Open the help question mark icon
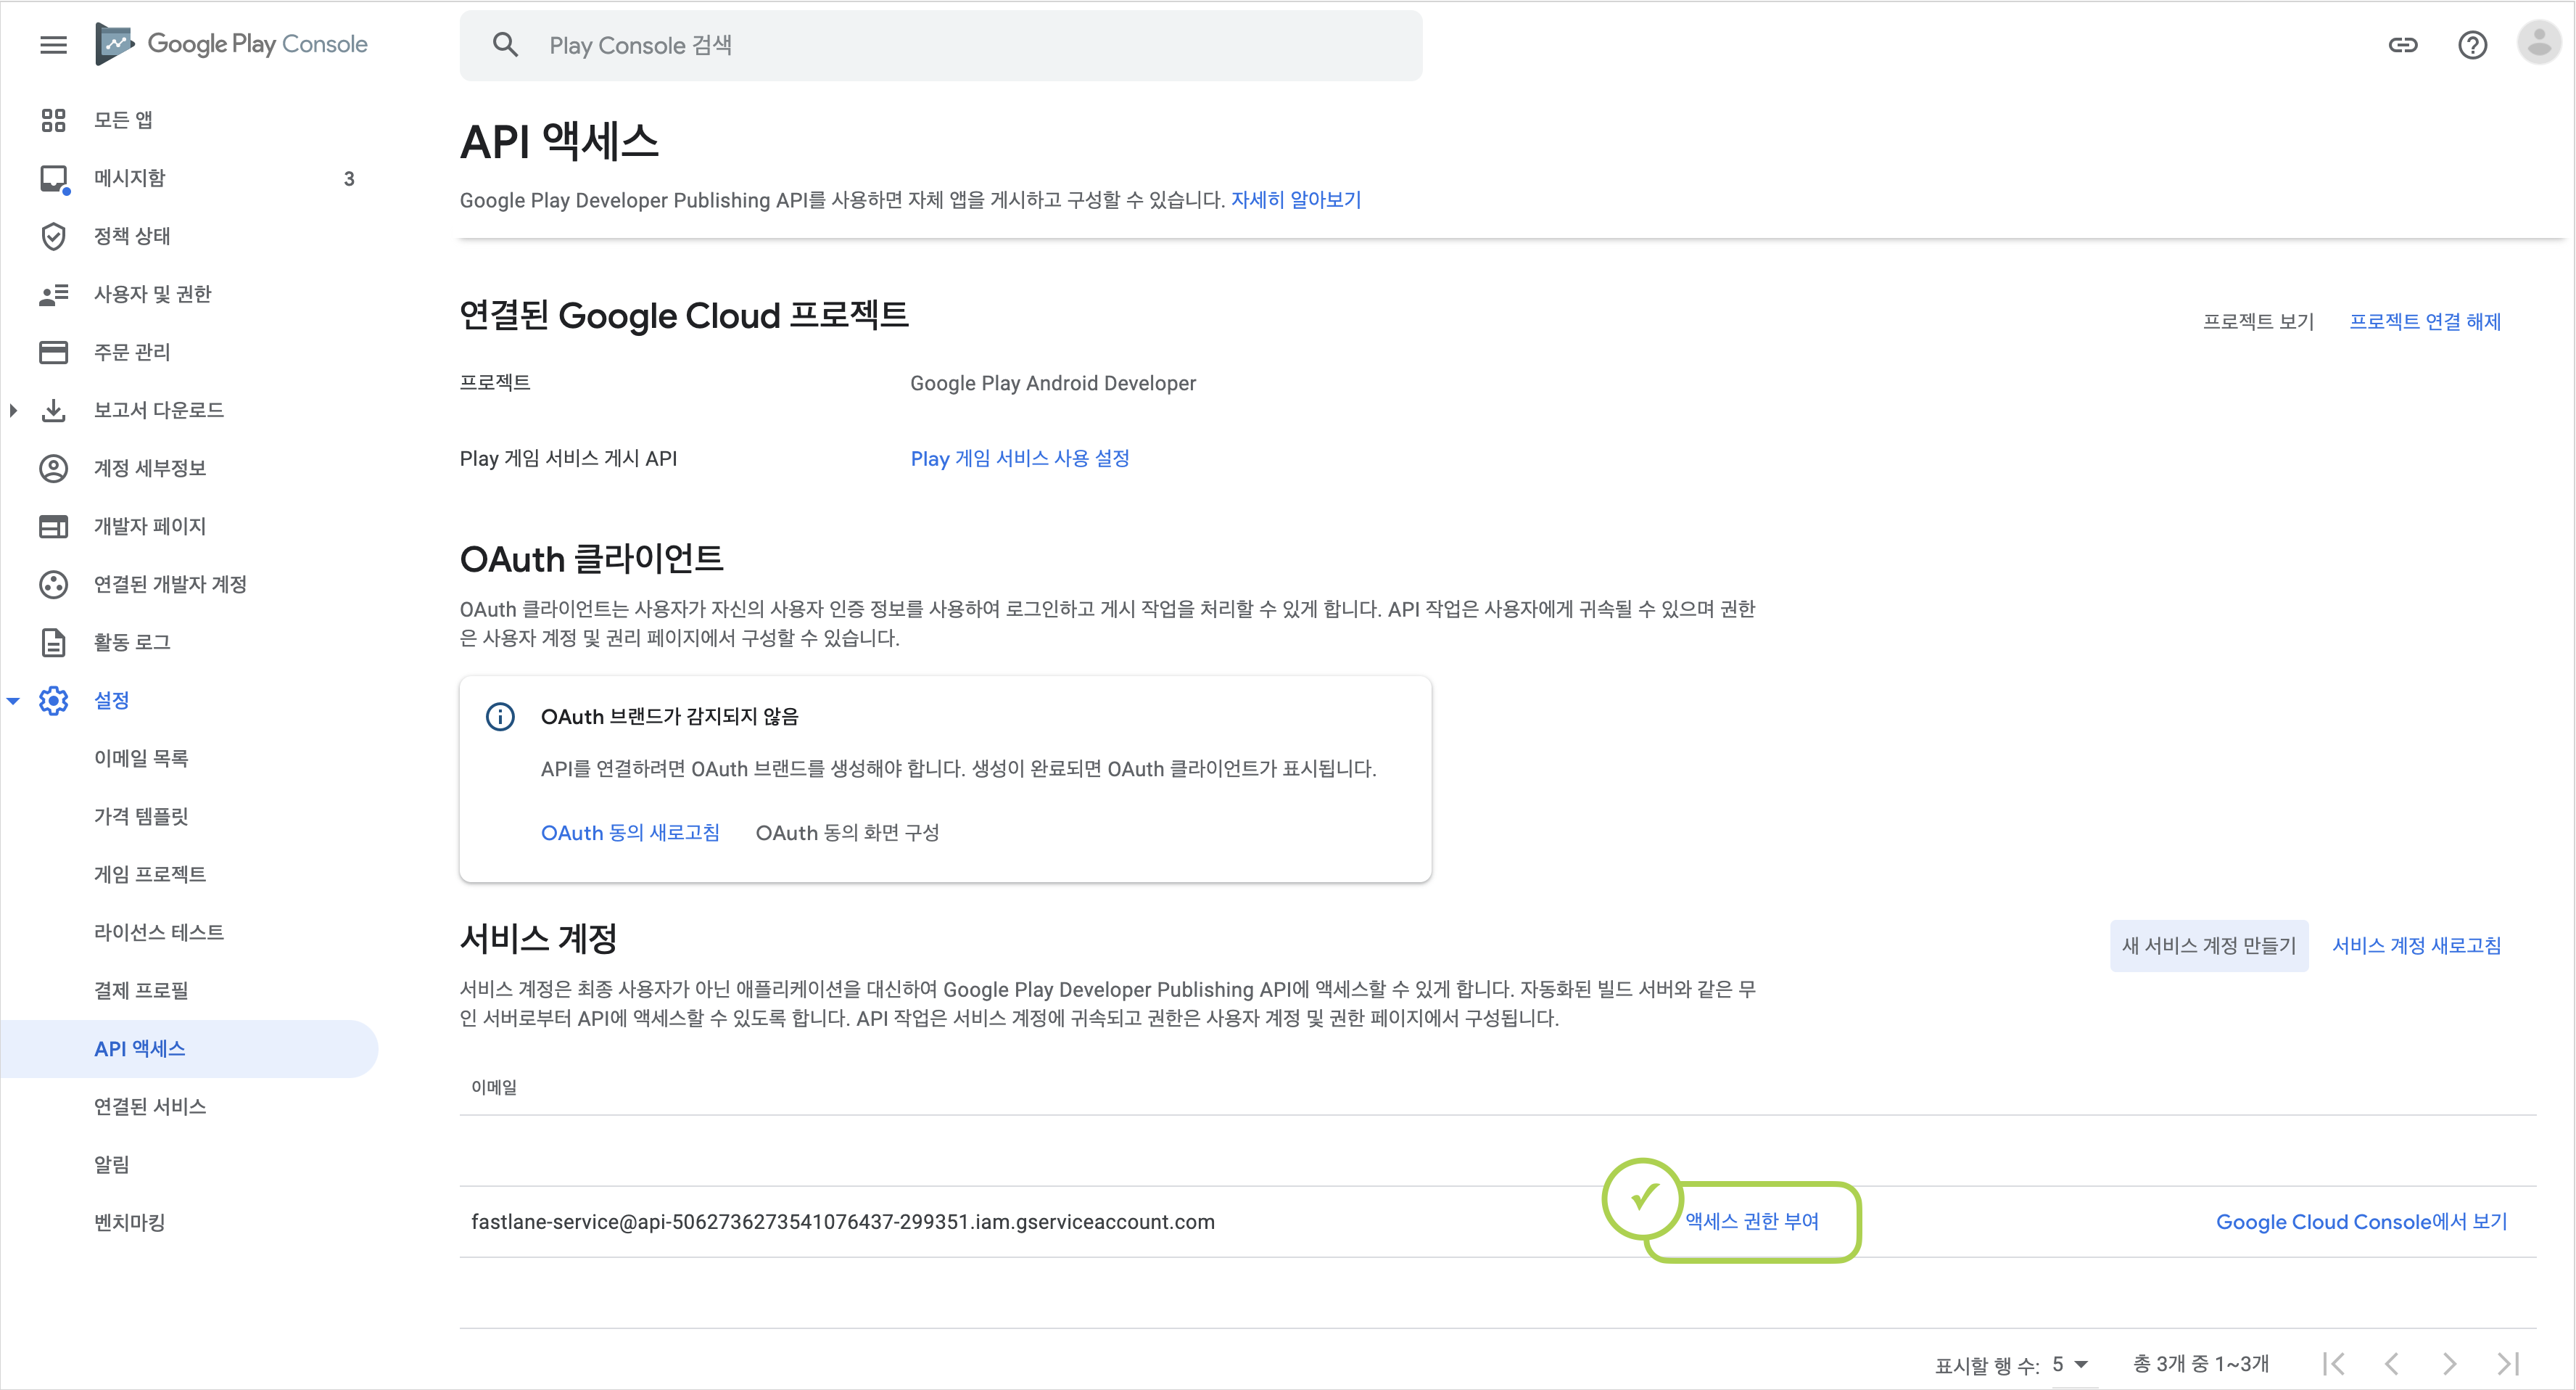Image resolution: width=2576 pixels, height=1390 pixels. (2472, 45)
